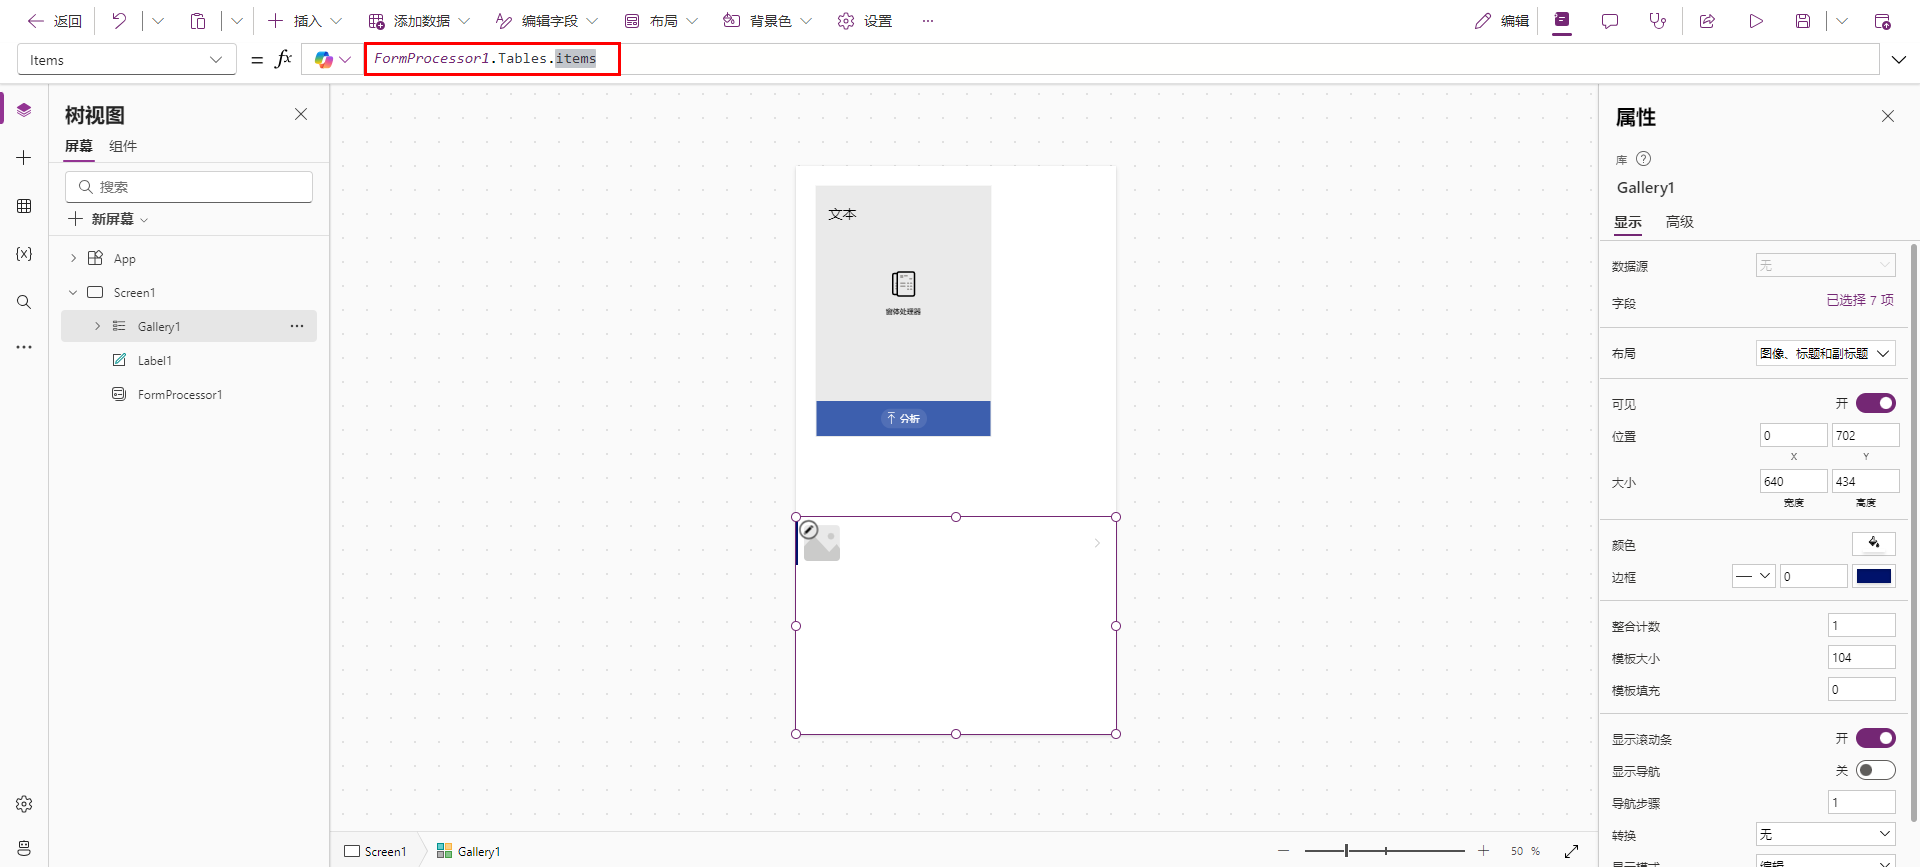Open the paste options dropdown arrow
1920x867 pixels.
coord(237,21)
